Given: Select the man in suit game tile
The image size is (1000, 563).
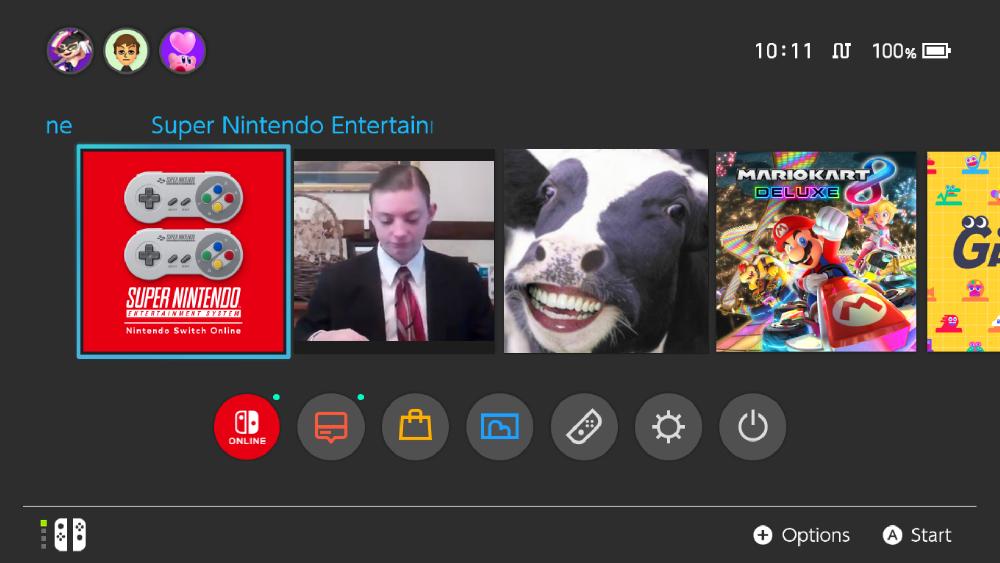Looking at the screenshot, I should (x=394, y=251).
